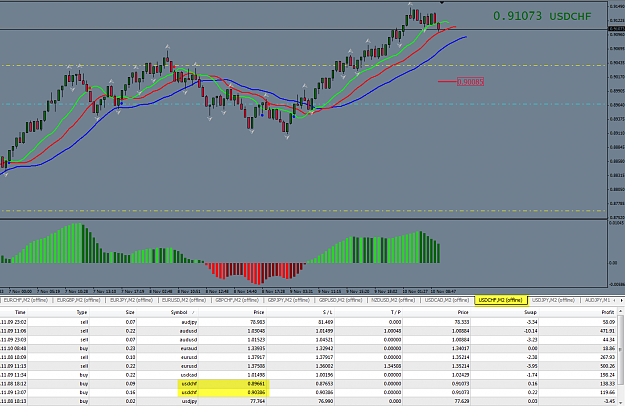The image size is (625, 406).
Task: Select the EURJPY,M2 chart tab
Action: coord(131,300)
